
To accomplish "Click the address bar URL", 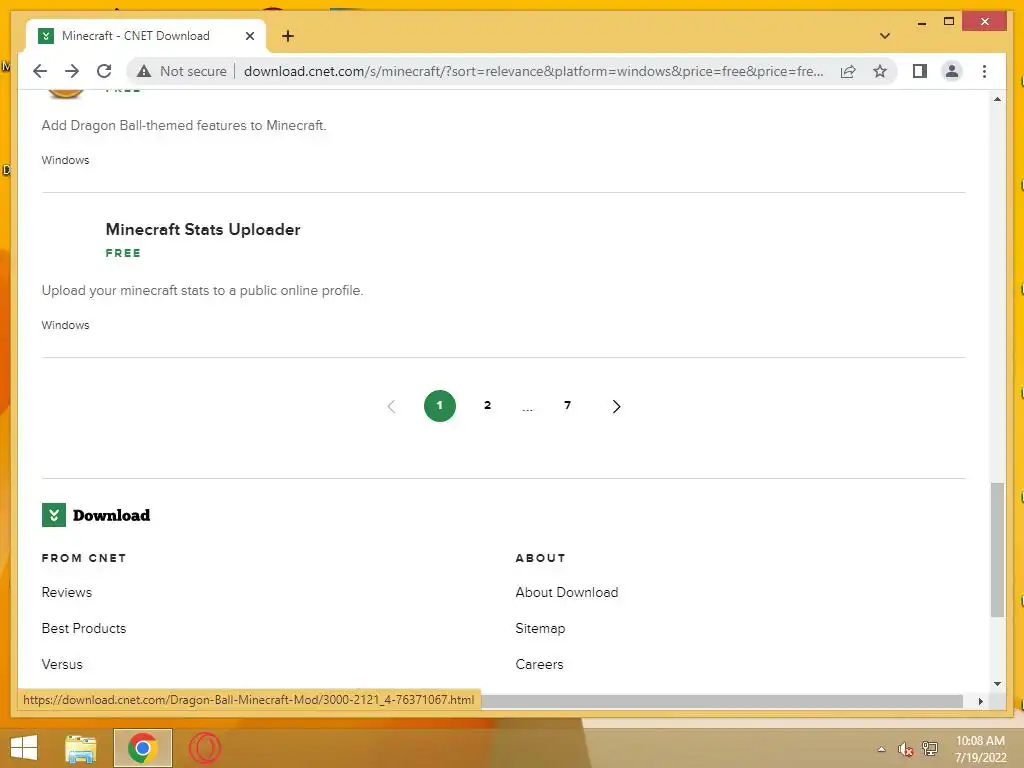I will 533,71.
